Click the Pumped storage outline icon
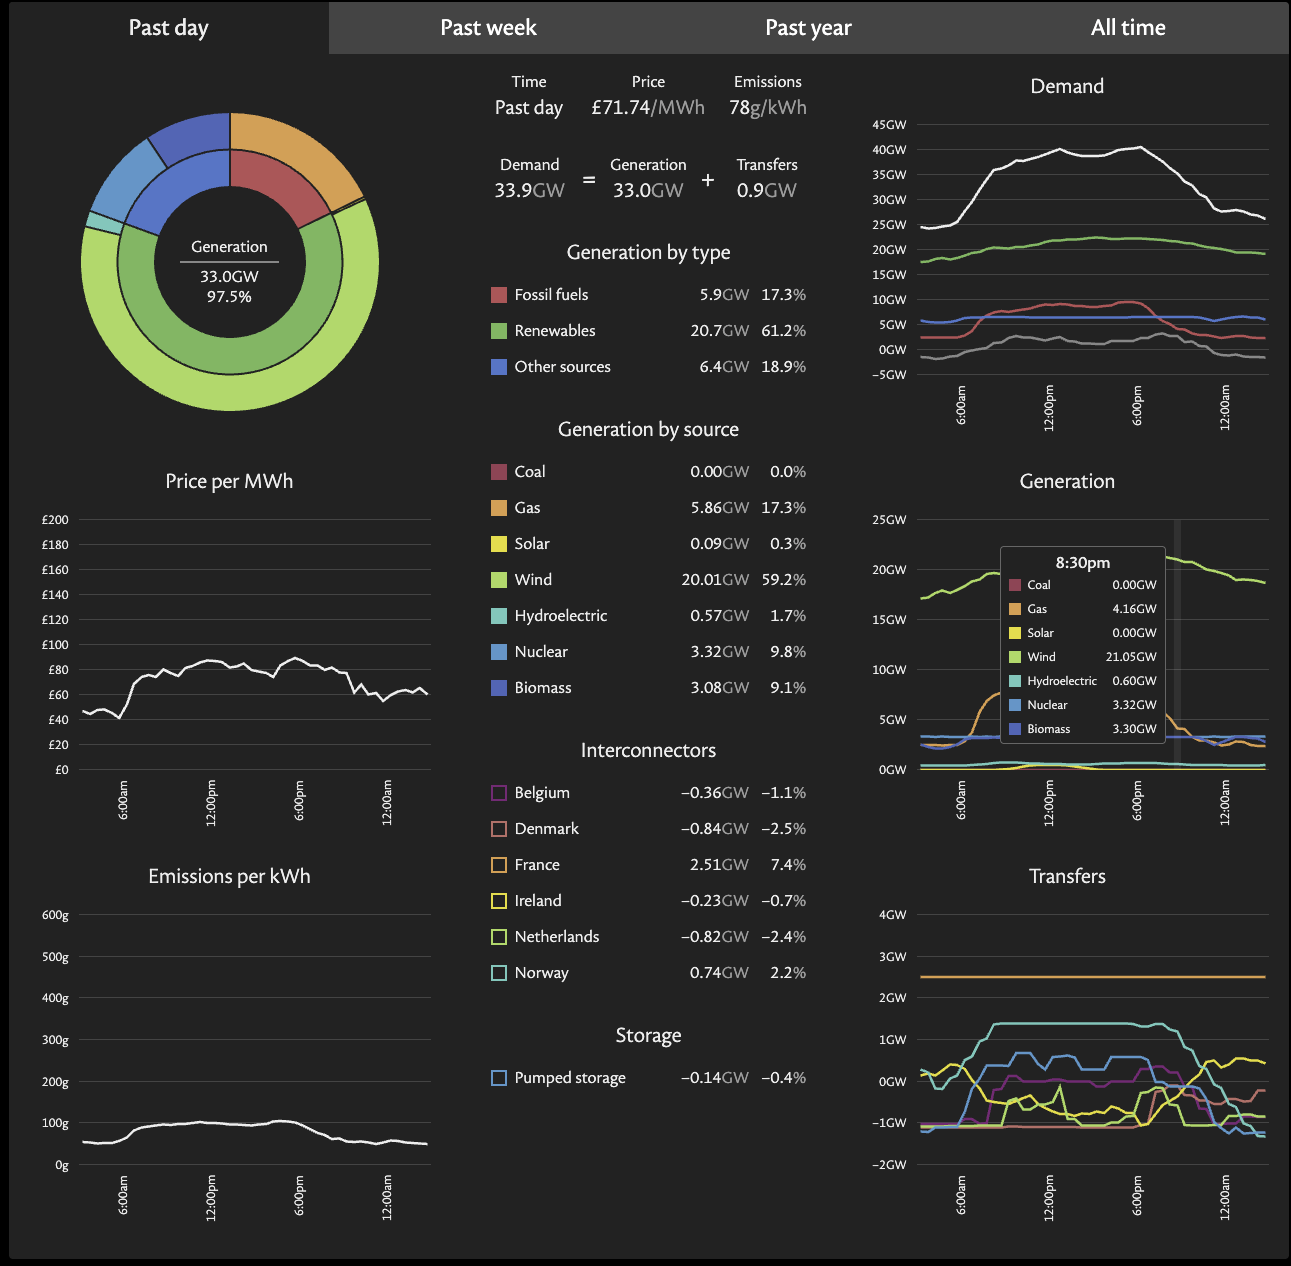The width and height of the screenshot is (1291, 1266). (499, 1078)
